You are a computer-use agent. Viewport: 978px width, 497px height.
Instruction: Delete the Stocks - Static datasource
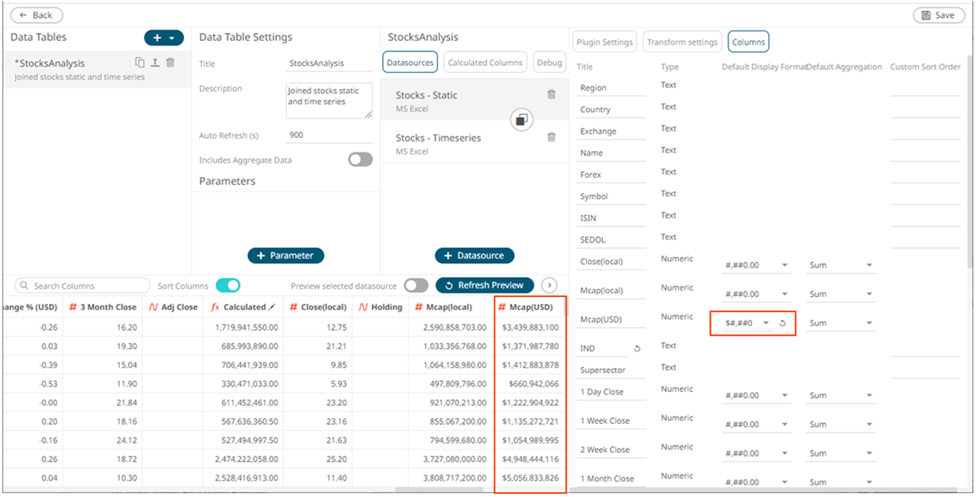pyautogui.click(x=551, y=94)
